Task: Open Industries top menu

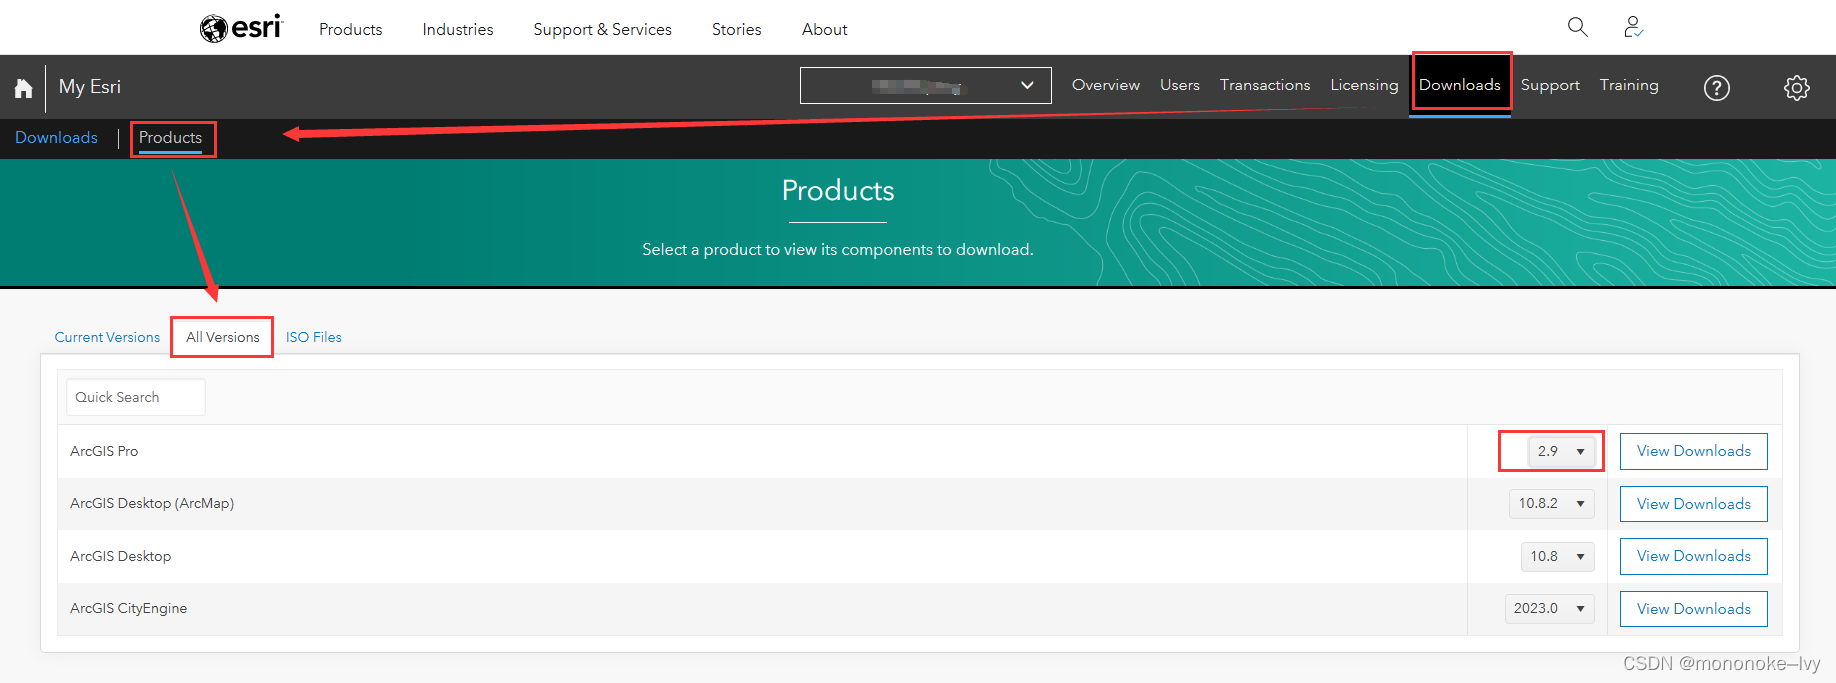Action: pyautogui.click(x=457, y=30)
